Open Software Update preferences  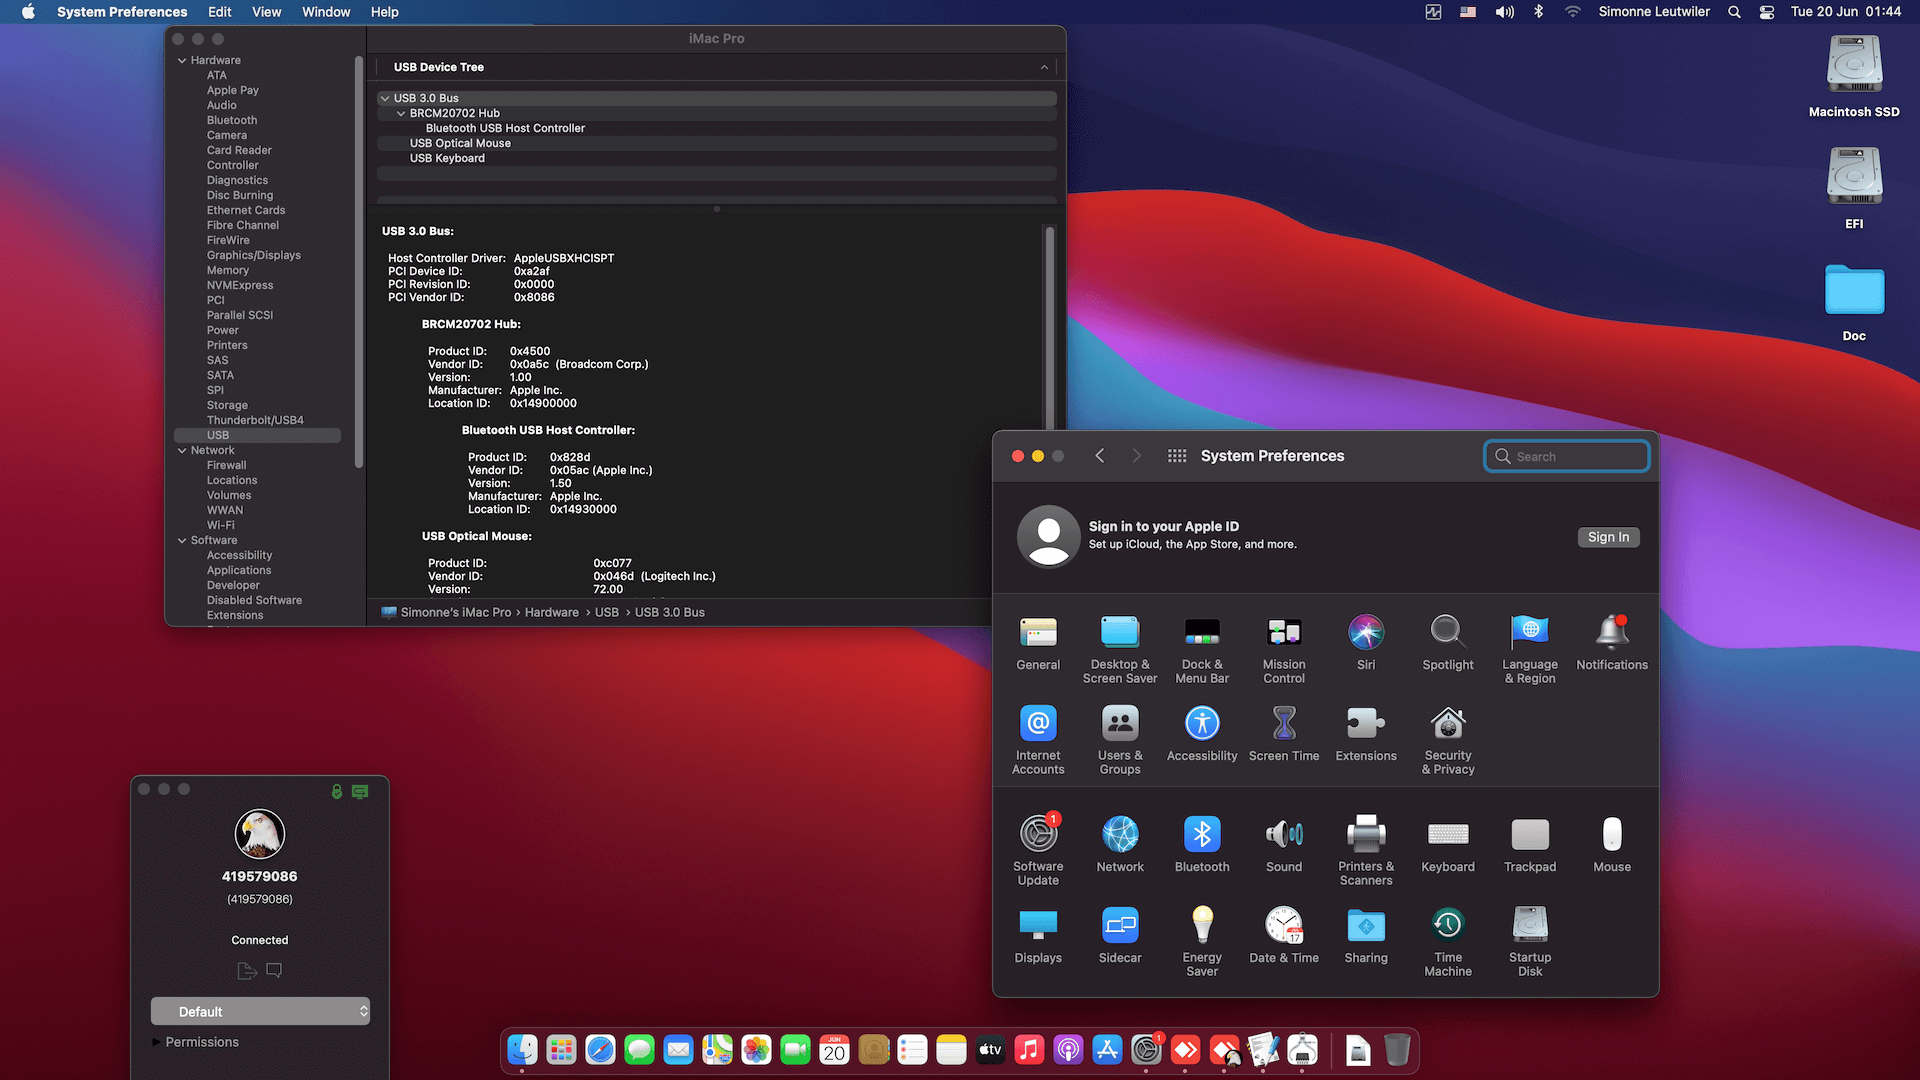[1038, 851]
